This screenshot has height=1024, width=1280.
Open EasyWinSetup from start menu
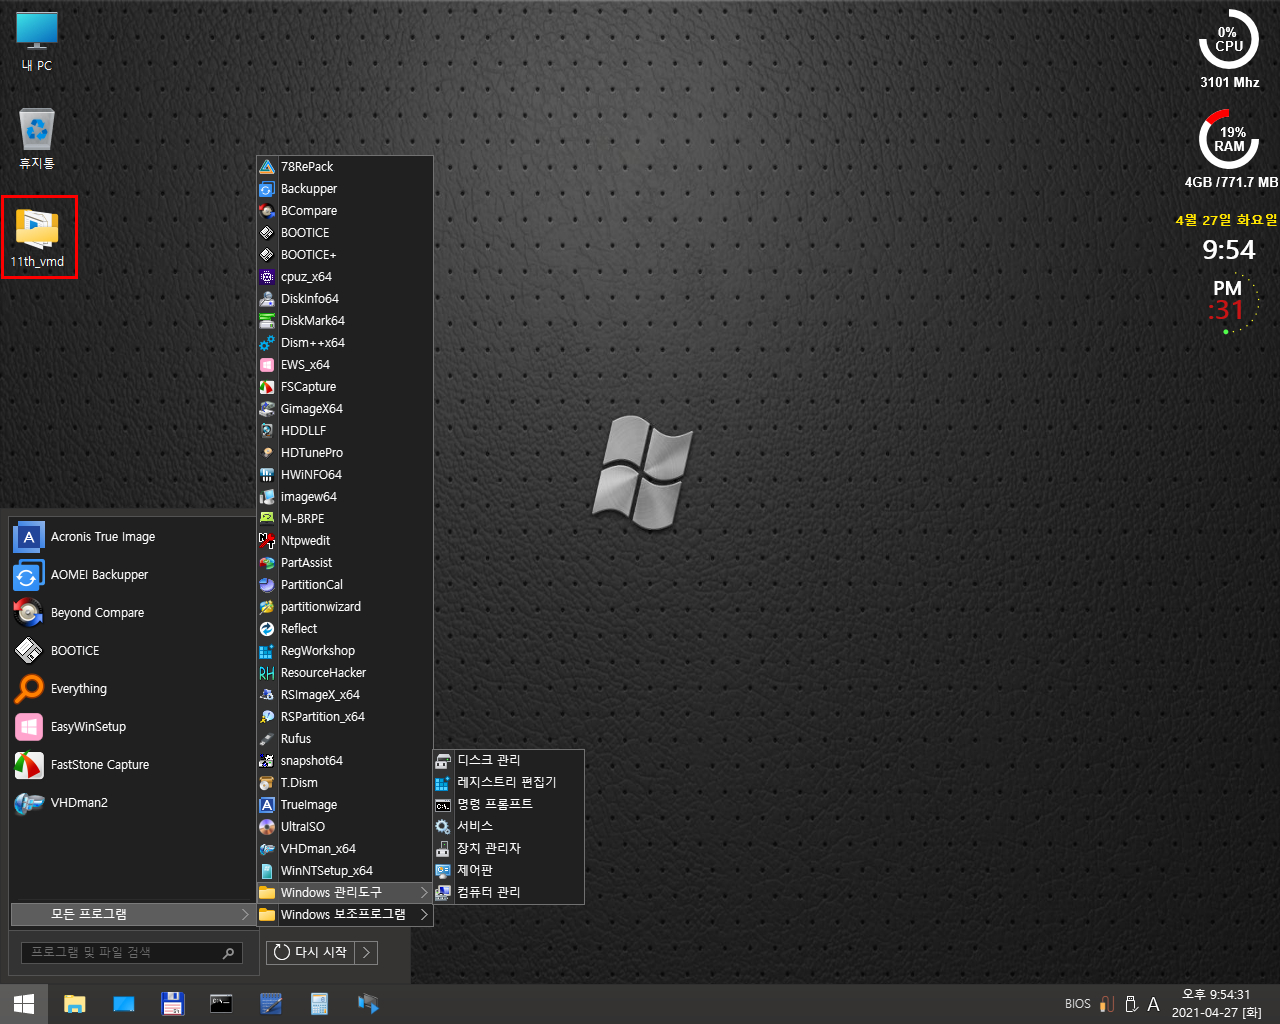[x=131, y=727]
